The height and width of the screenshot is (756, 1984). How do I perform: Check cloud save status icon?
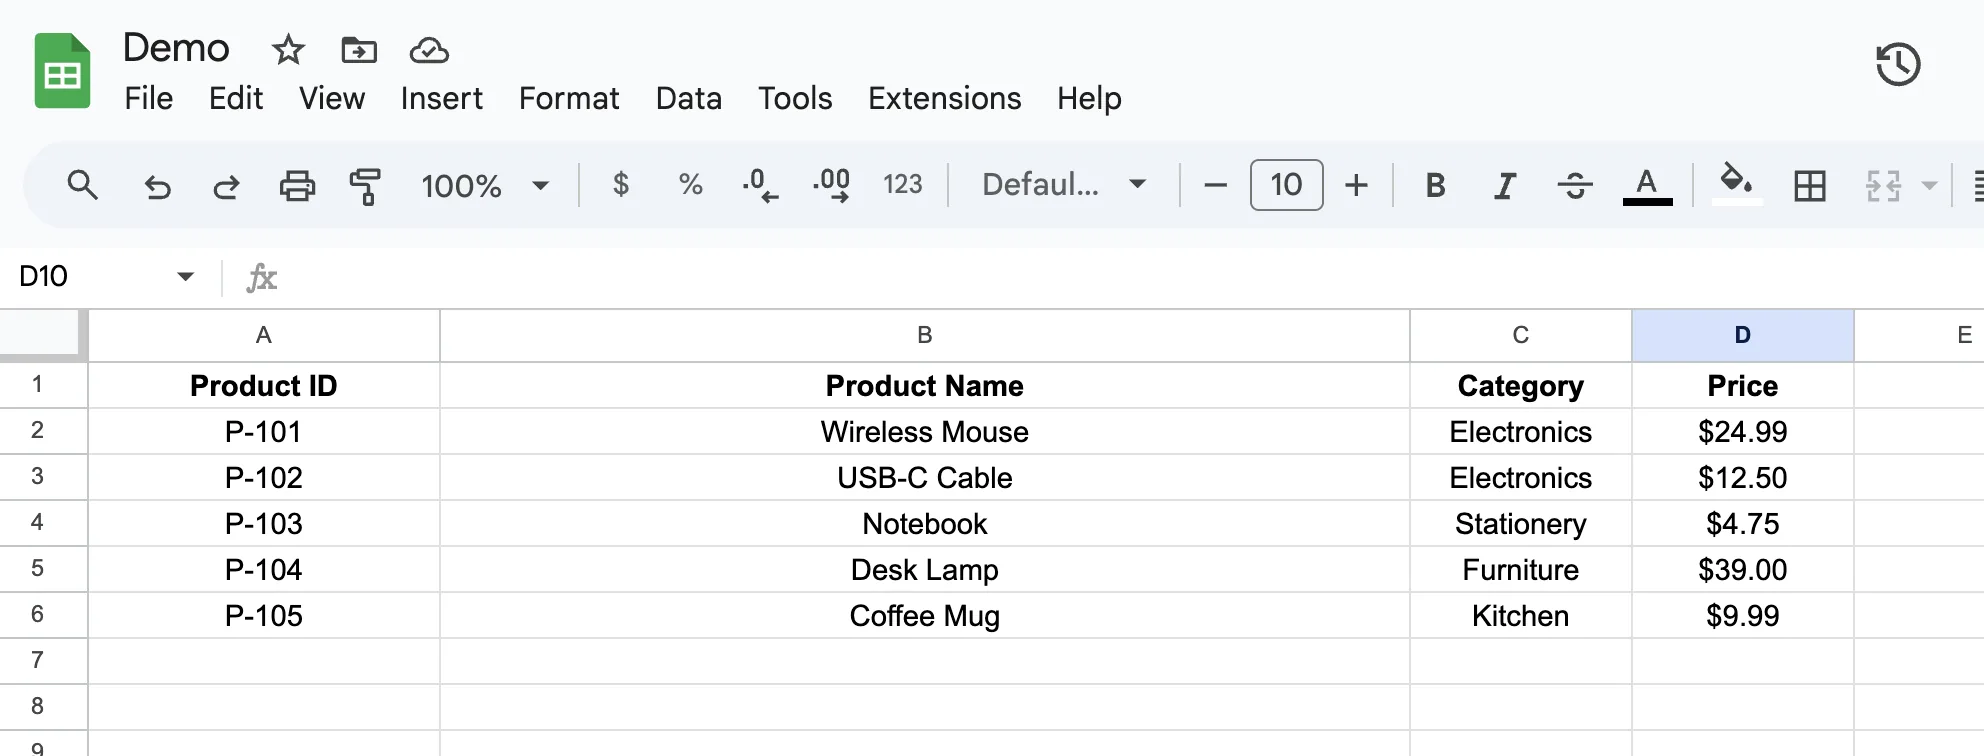(x=429, y=50)
